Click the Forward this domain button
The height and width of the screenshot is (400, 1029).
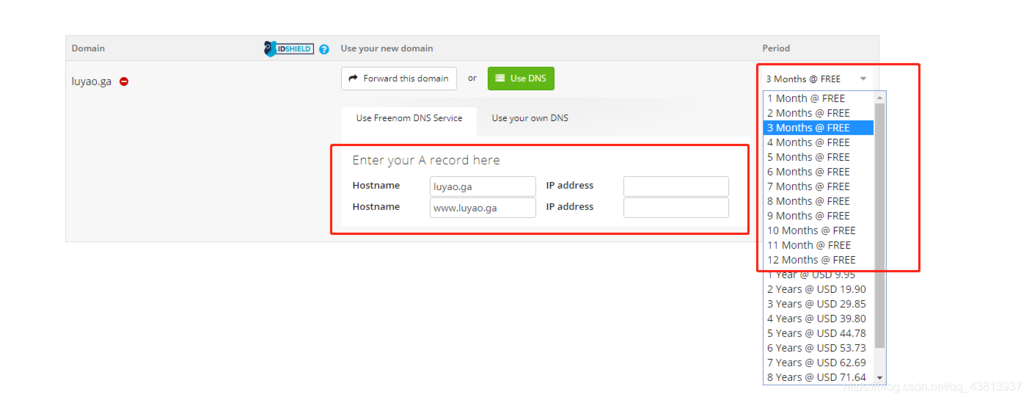point(399,79)
